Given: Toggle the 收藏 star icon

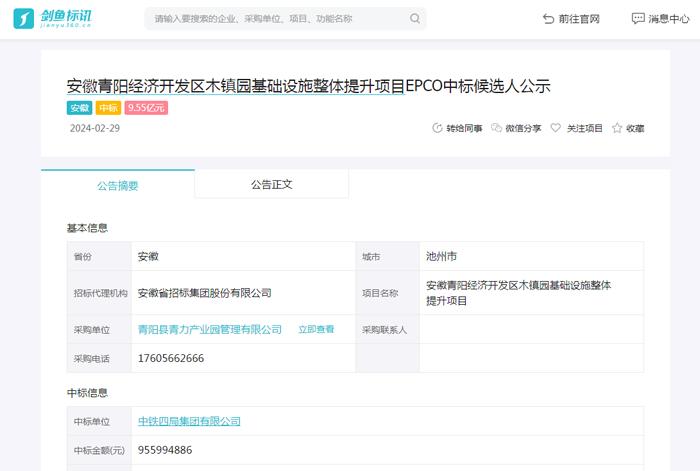Looking at the screenshot, I should [x=617, y=128].
